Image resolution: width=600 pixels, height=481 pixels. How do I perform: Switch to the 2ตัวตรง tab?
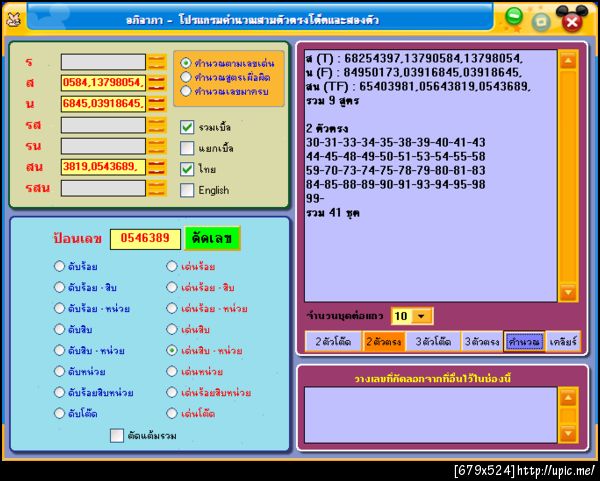coord(383,341)
